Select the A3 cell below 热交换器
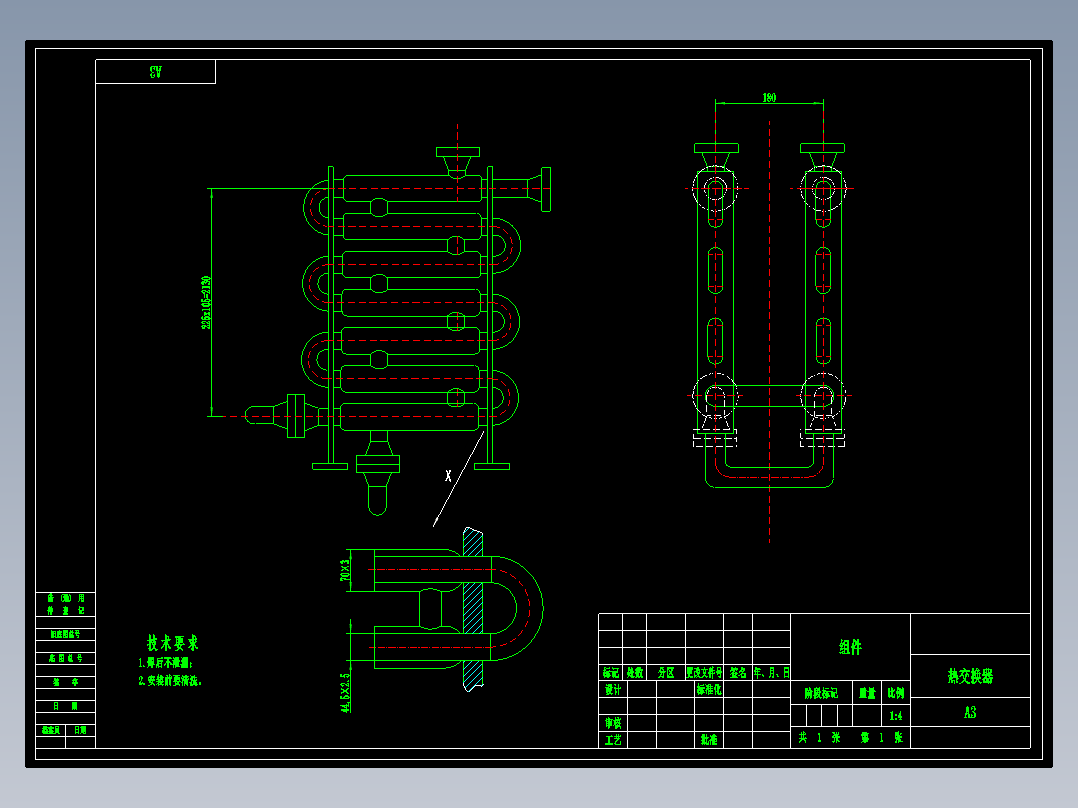 coord(970,712)
